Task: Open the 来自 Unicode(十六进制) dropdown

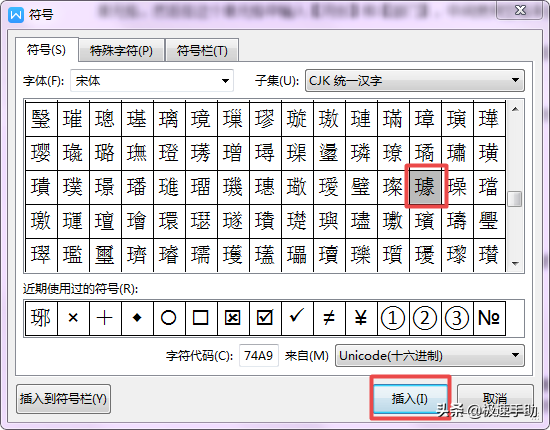Action: tap(430, 356)
